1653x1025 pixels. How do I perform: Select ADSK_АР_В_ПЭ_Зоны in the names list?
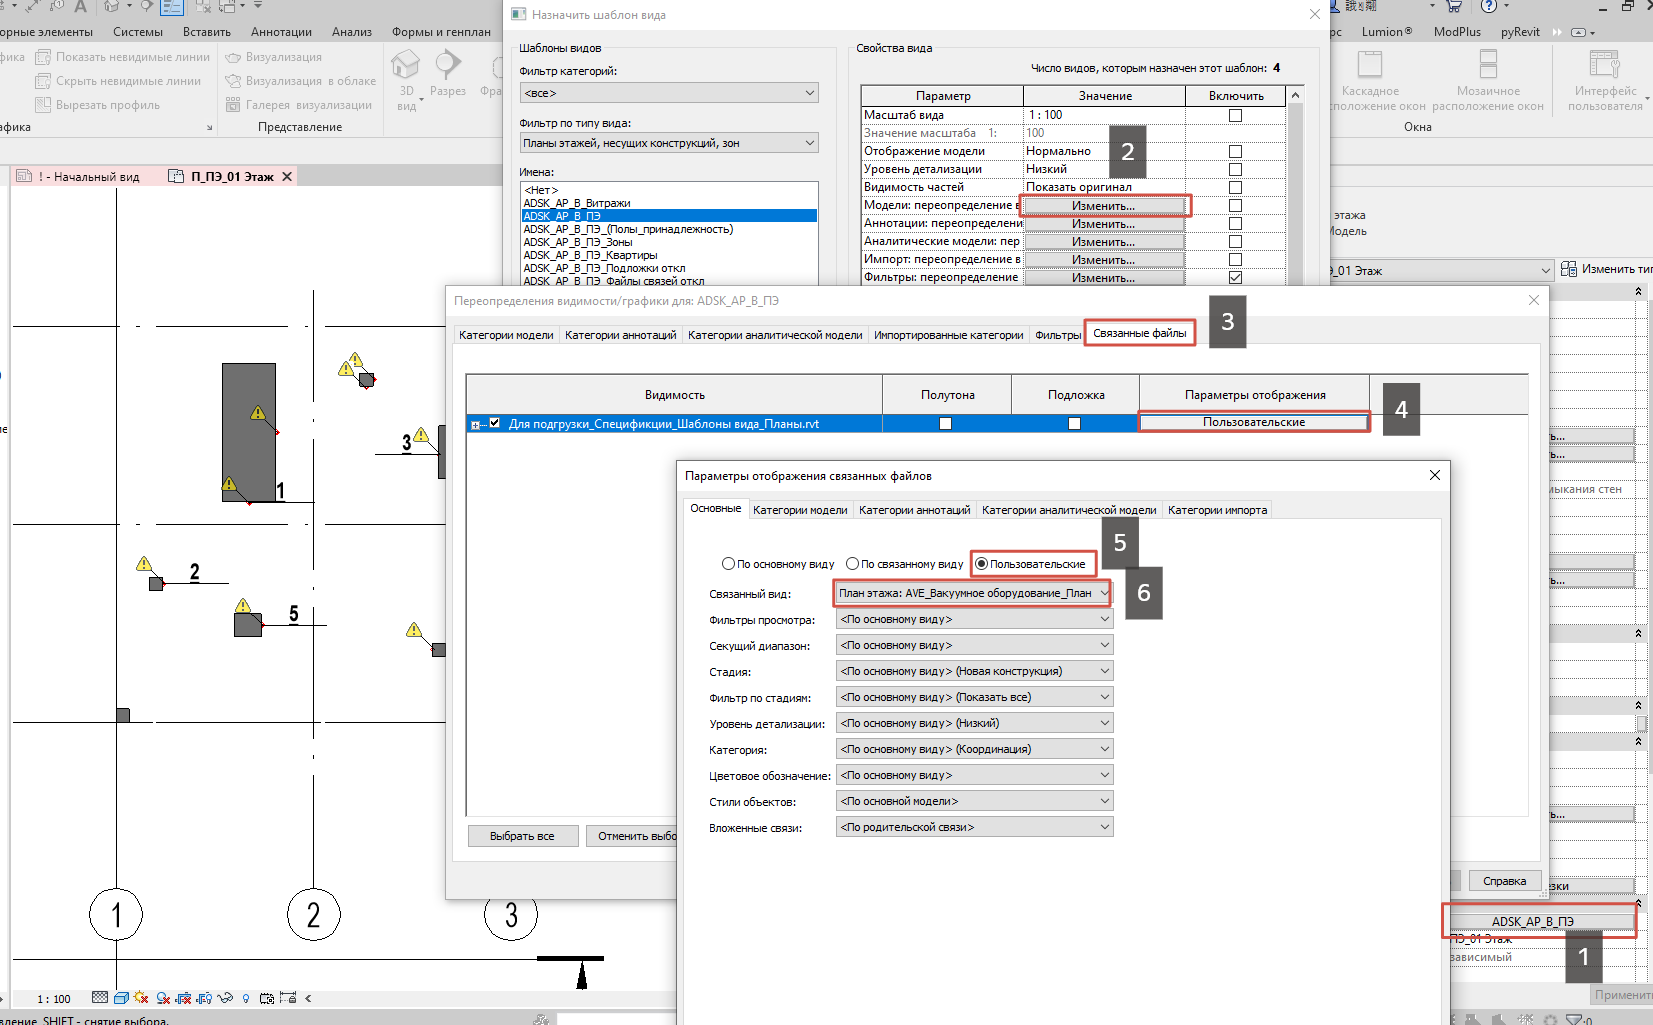(577, 242)
